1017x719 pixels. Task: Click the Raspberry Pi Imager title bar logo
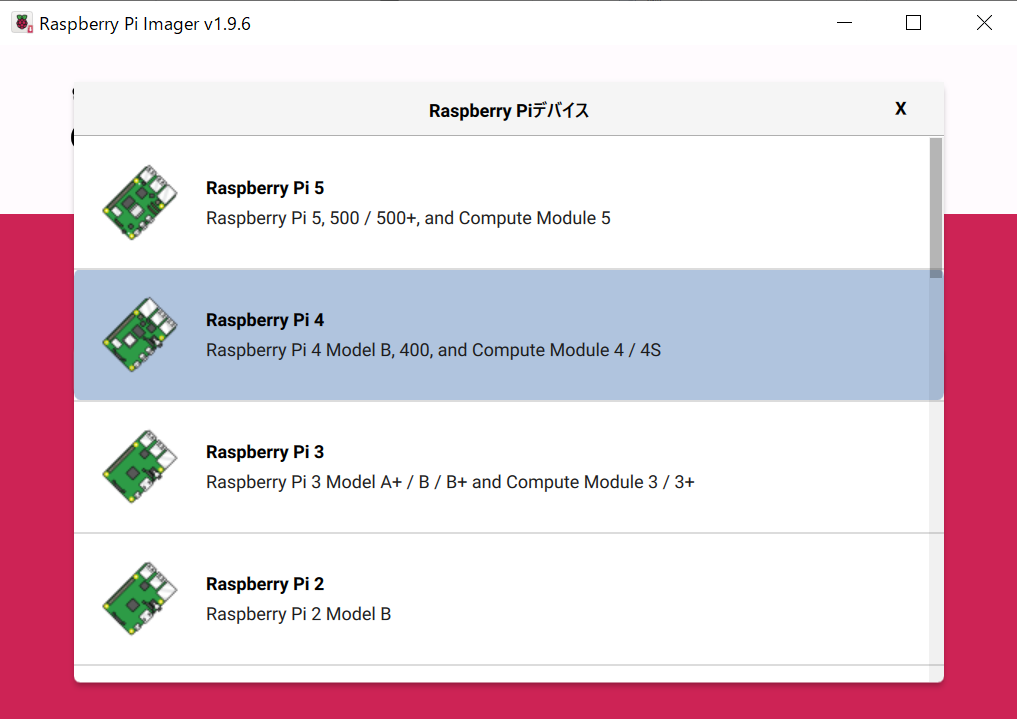tap(22, 23)
